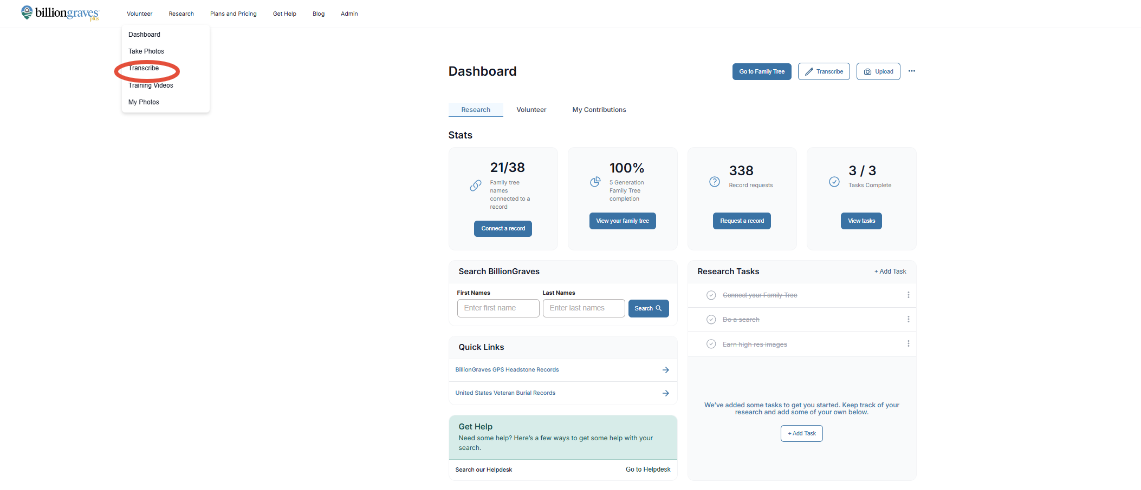Open options menu for Connect your Family Tree task
The image size is (1141, 490).
(908, 295)
